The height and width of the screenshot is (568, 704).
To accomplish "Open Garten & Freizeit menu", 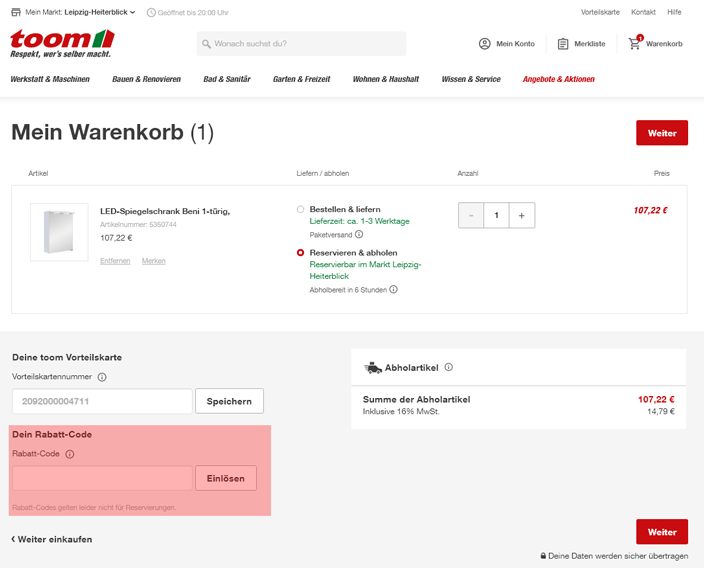I will 301,79.
